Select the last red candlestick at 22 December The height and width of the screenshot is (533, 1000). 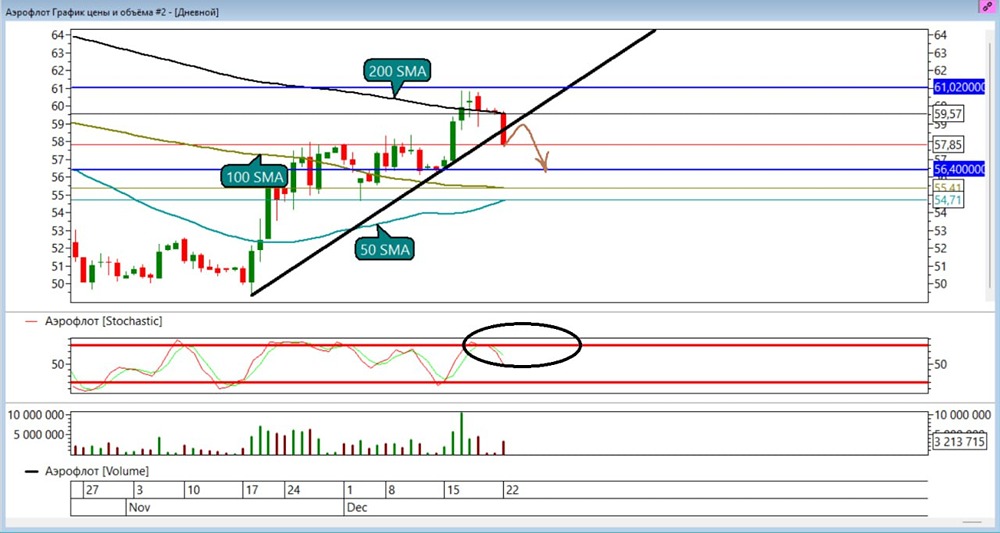pyautogui.click(x=503, y=129)
